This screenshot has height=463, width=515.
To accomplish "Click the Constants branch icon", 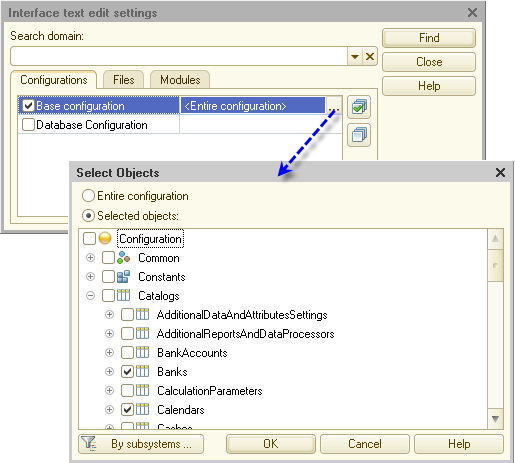I will (x=124, y=277).
